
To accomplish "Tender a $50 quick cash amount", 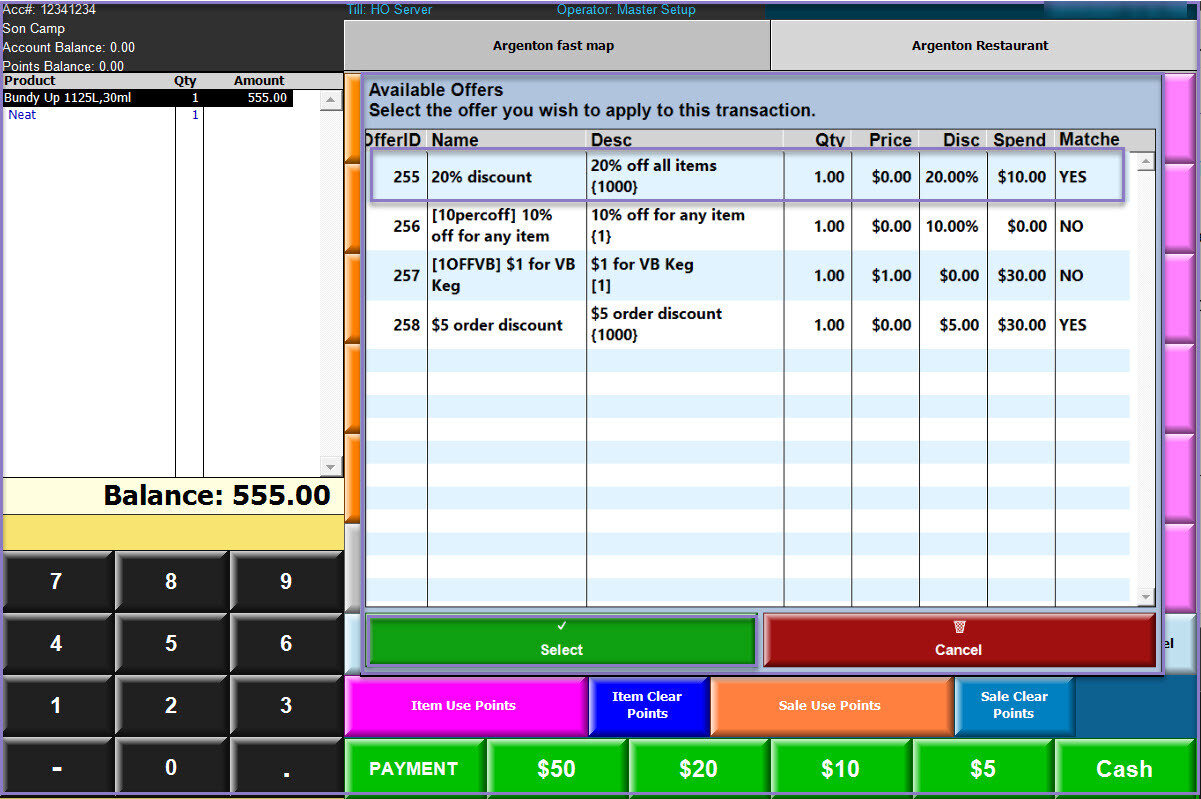I will pyautogui.click(x=556, y=768).
